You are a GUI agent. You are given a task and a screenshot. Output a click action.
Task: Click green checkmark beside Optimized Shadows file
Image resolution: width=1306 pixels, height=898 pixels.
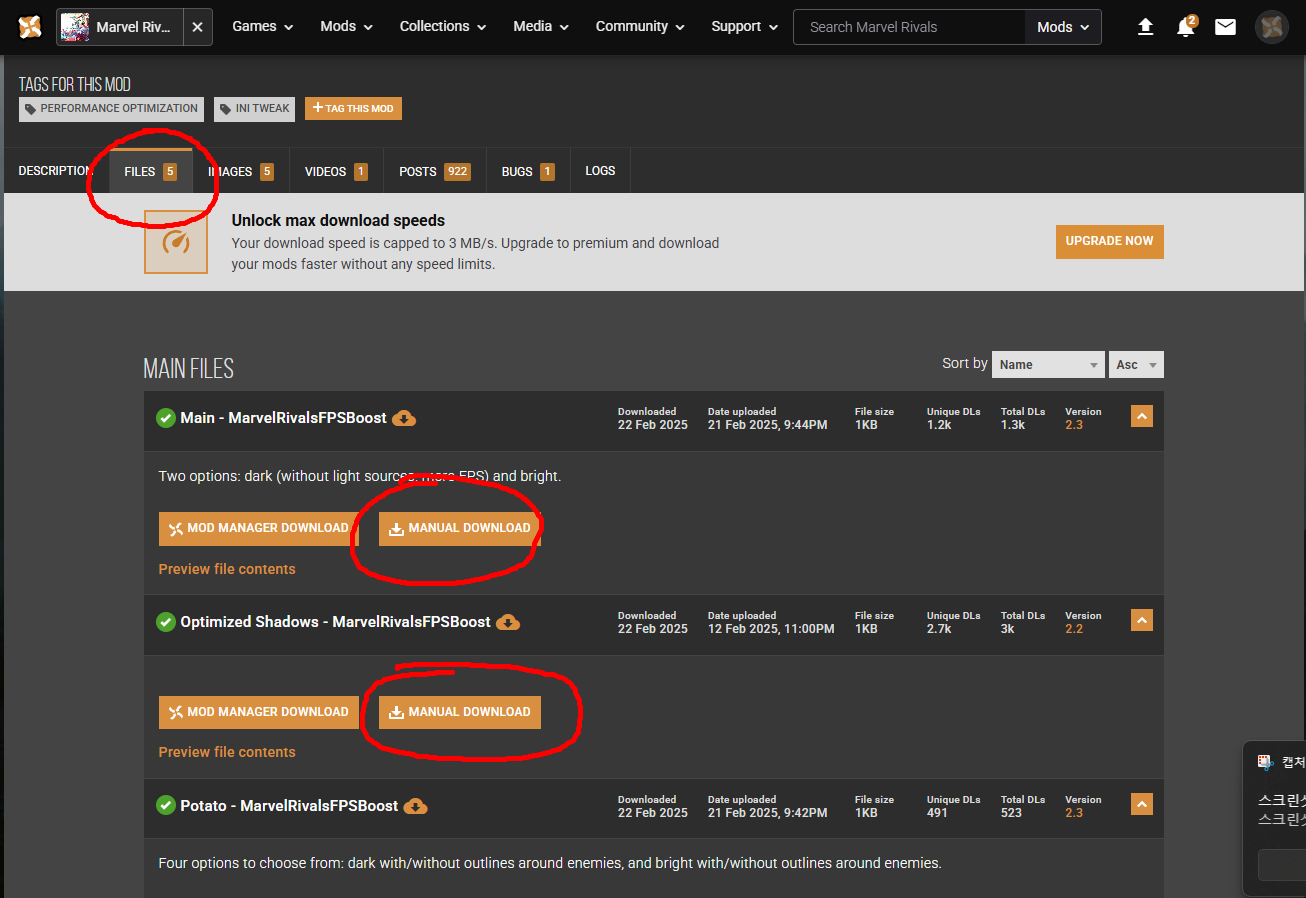click(x=166, y=622)
